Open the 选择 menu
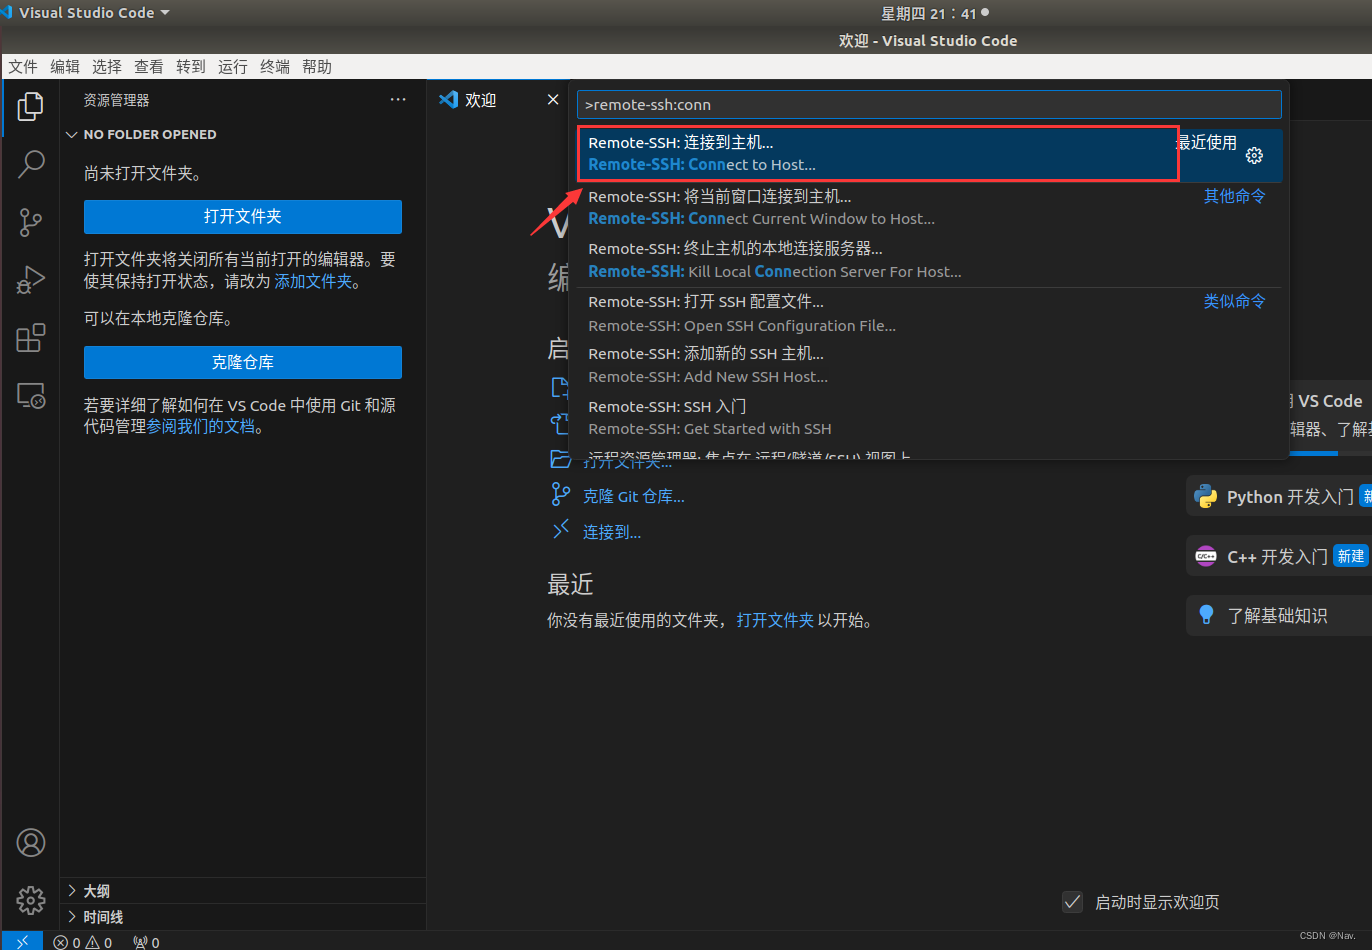Screen dimensions: 1372x950 click(x=107, y=67)
